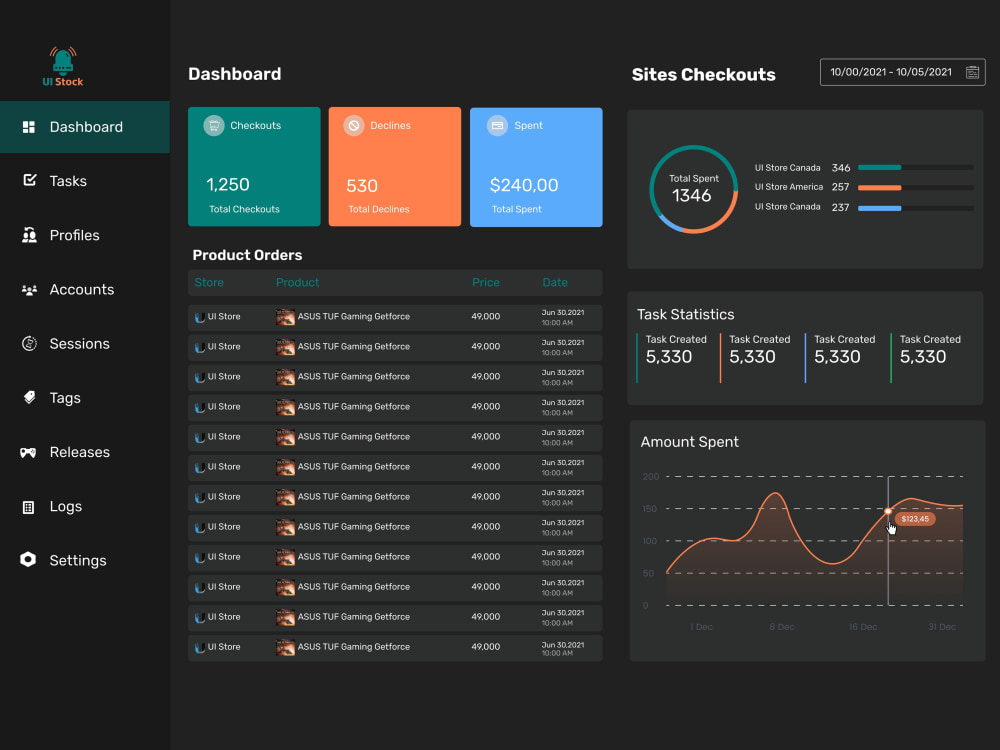Click the Sites Checkouts heading
The height and width of the screenshot is (750, 1000).
click(703, 75)
